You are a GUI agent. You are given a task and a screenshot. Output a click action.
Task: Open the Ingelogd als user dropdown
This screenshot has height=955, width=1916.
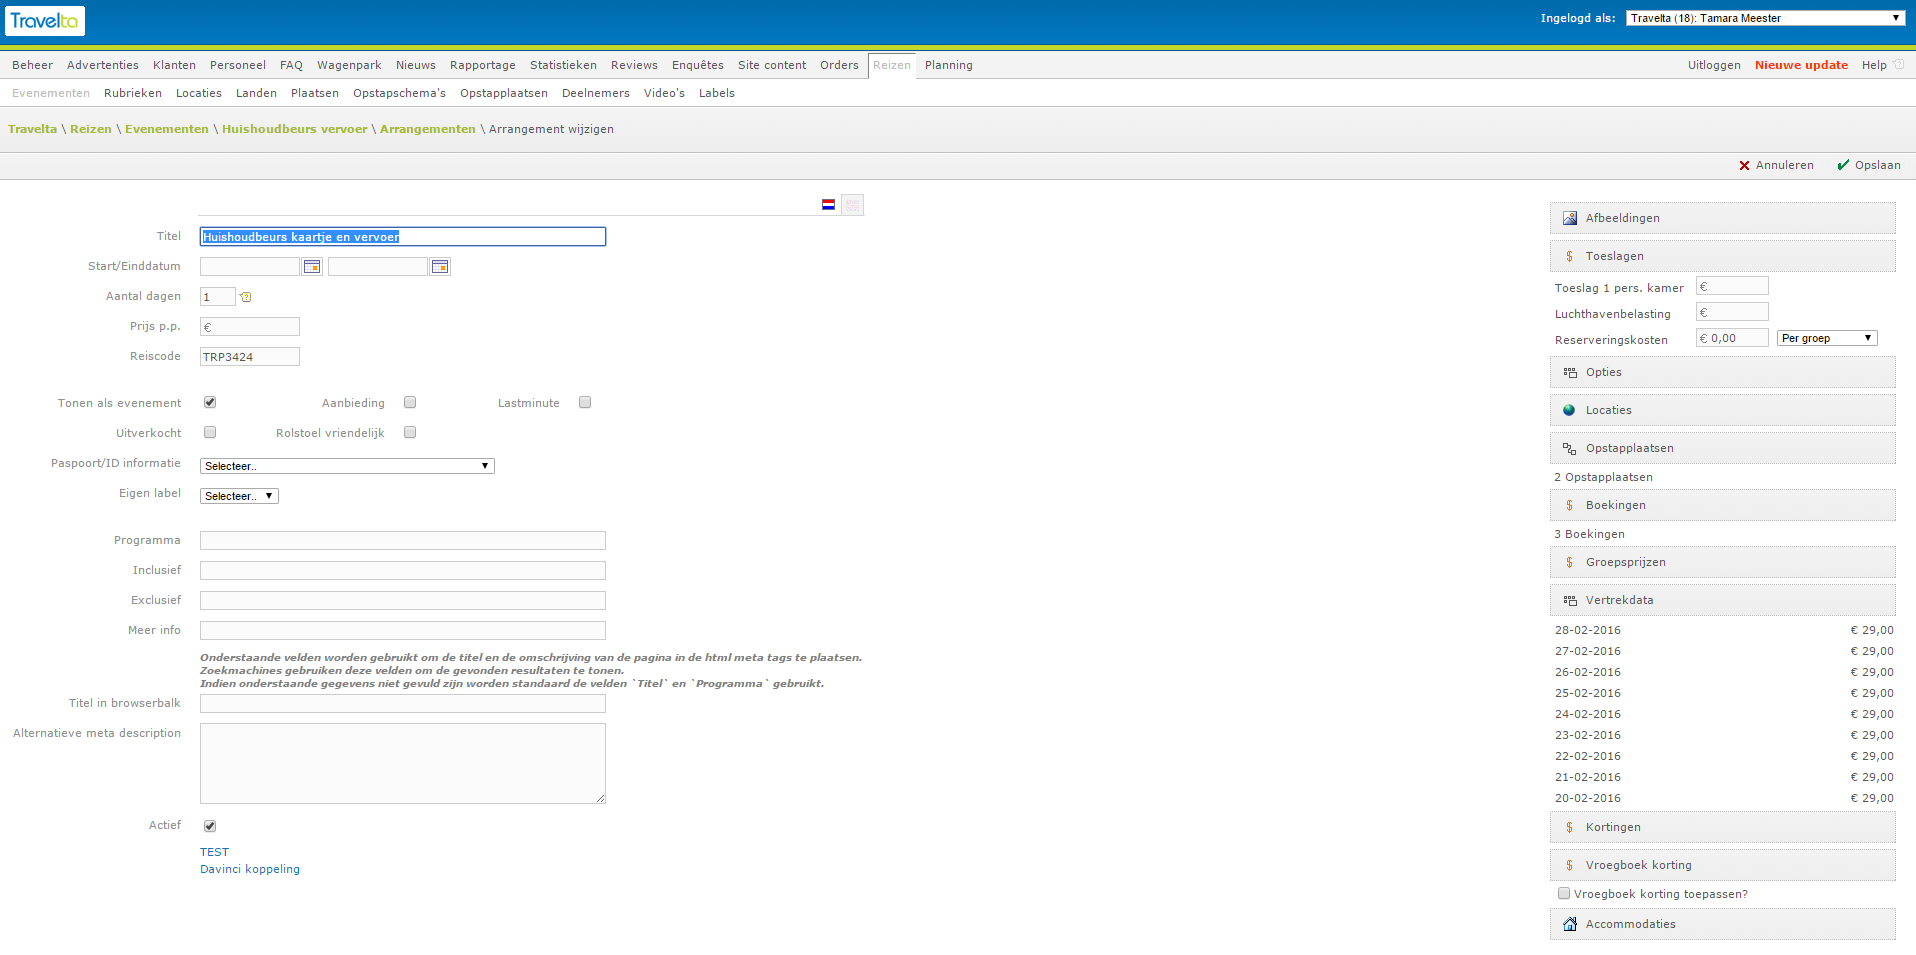1765,18
